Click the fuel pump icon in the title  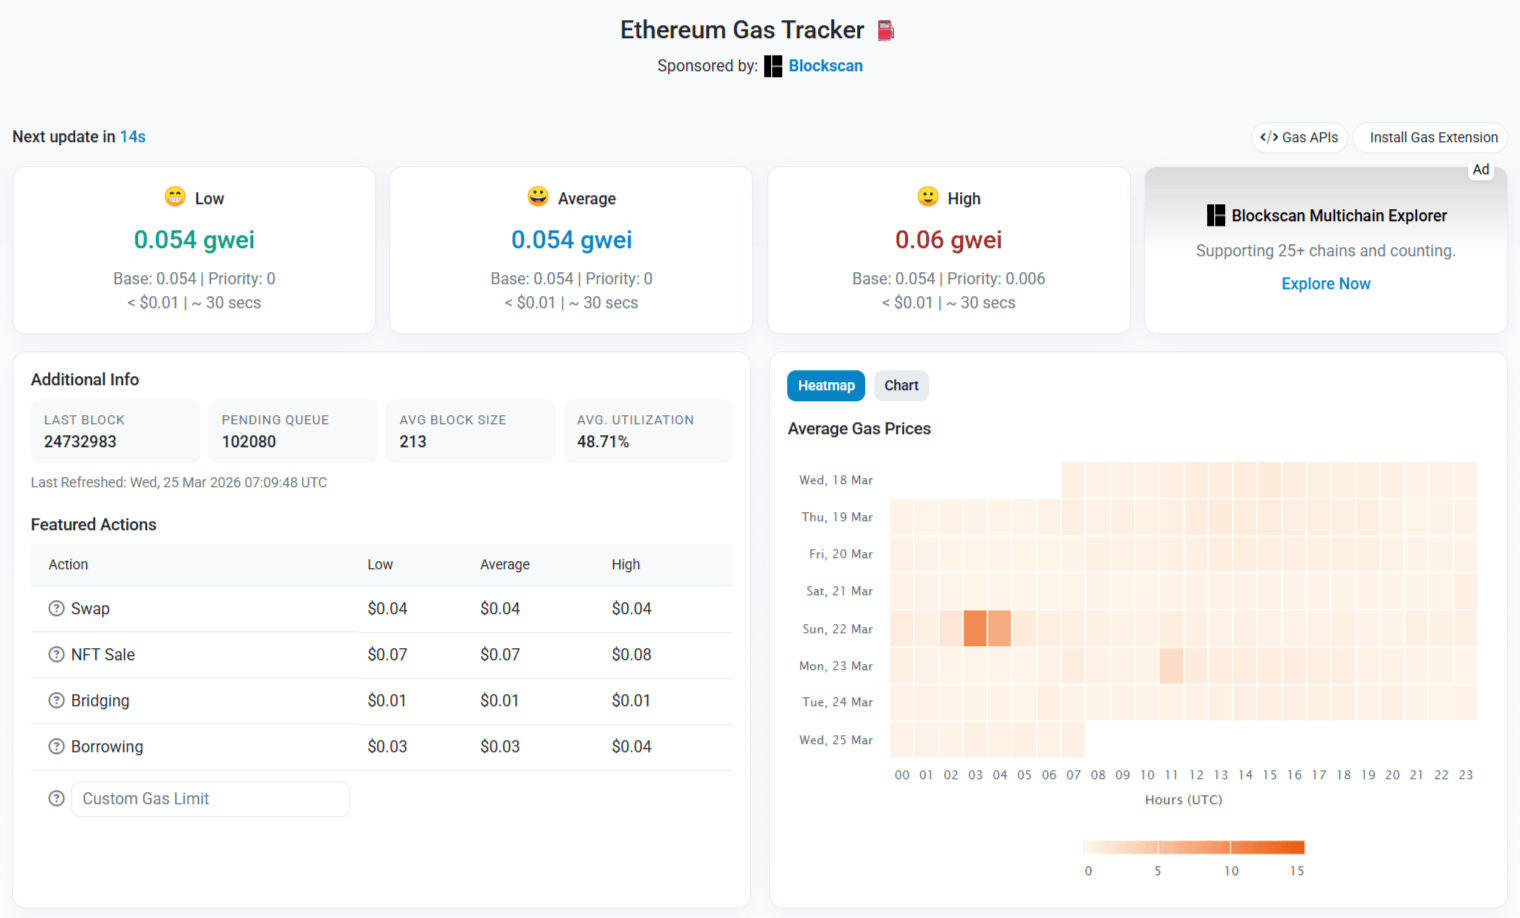(x=884, y=29)
